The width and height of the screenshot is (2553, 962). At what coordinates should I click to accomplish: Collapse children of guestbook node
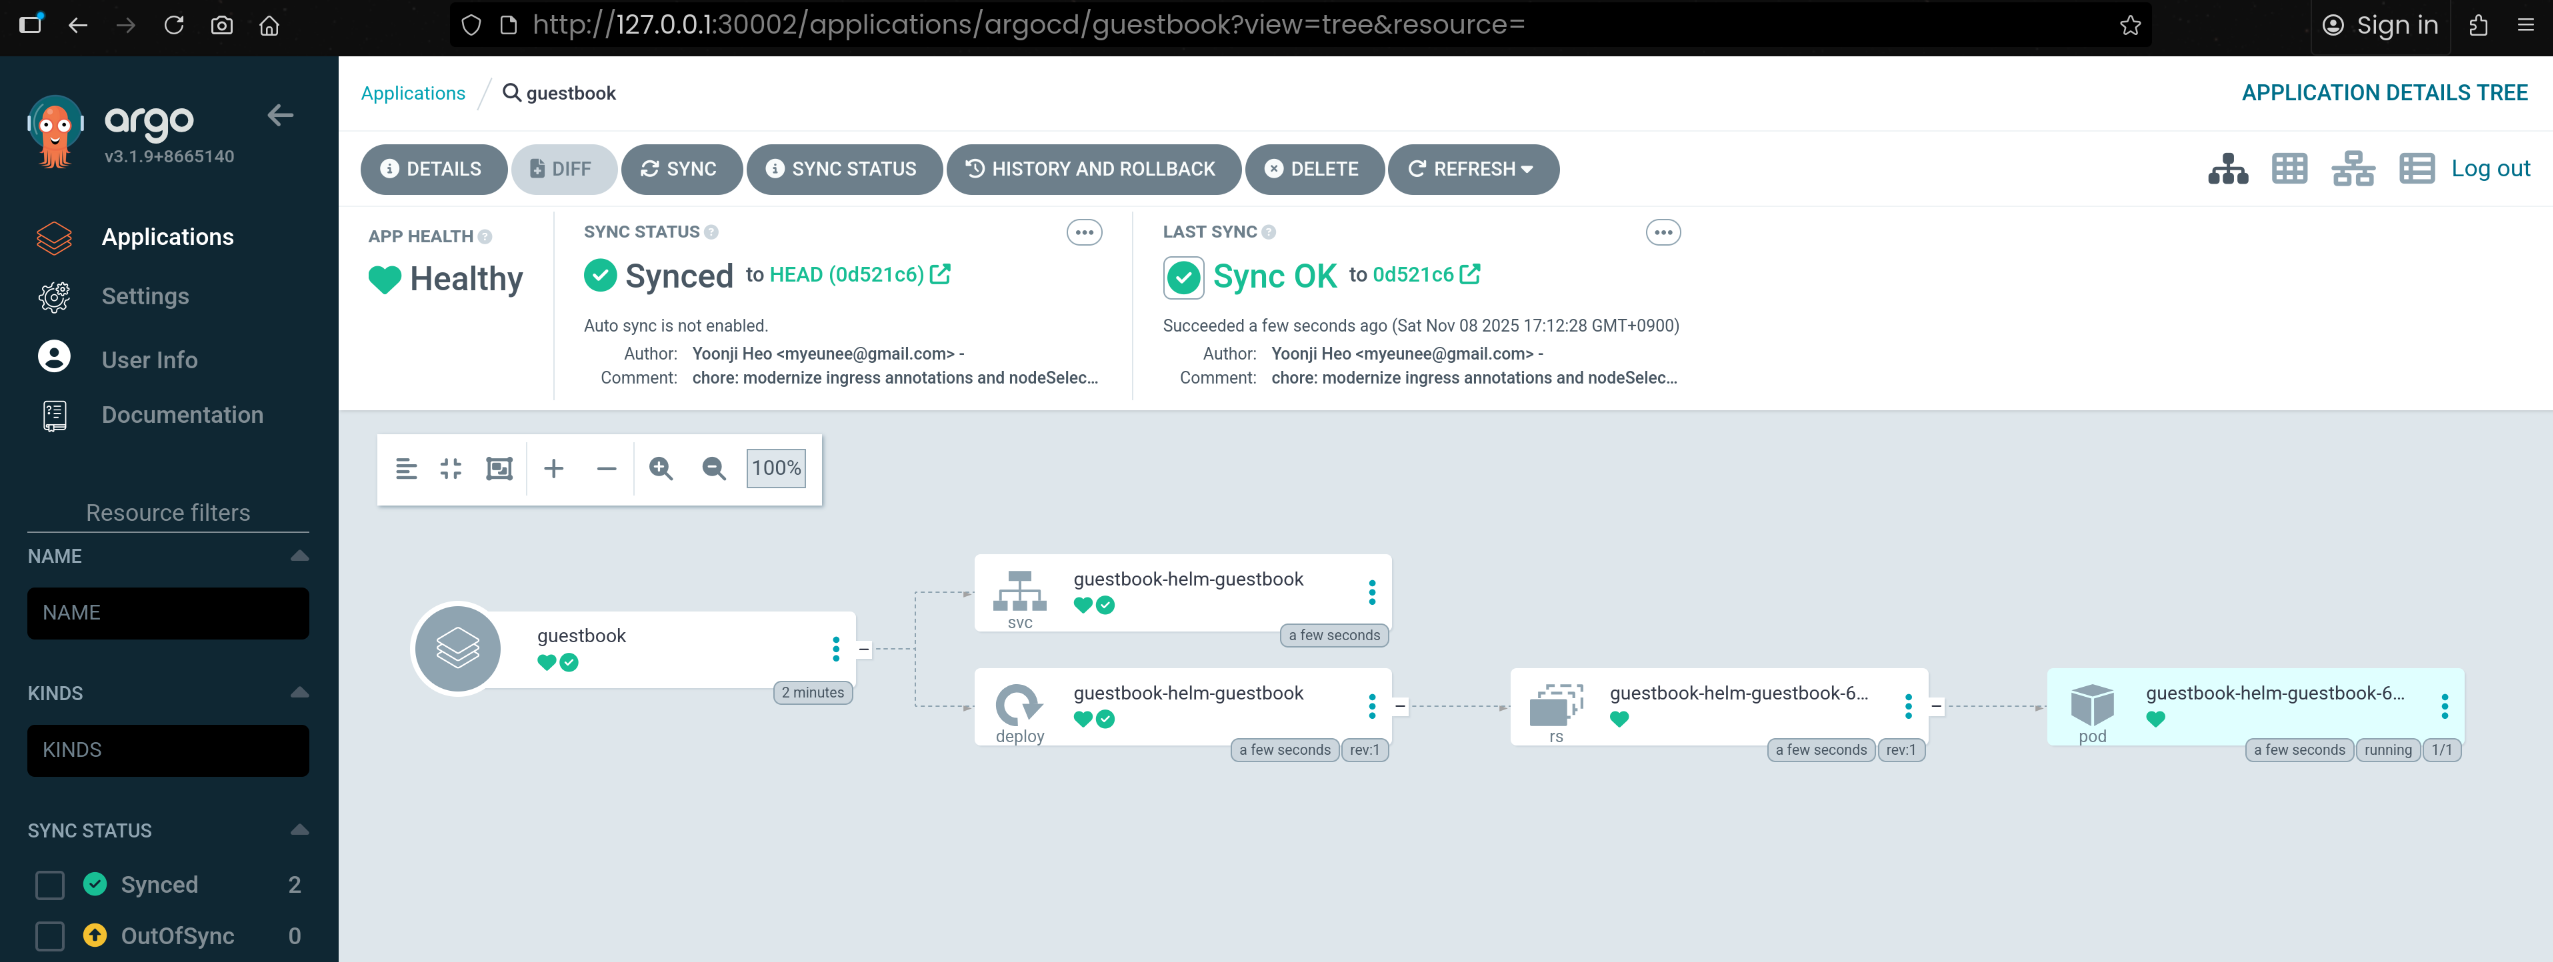[864, 649]
